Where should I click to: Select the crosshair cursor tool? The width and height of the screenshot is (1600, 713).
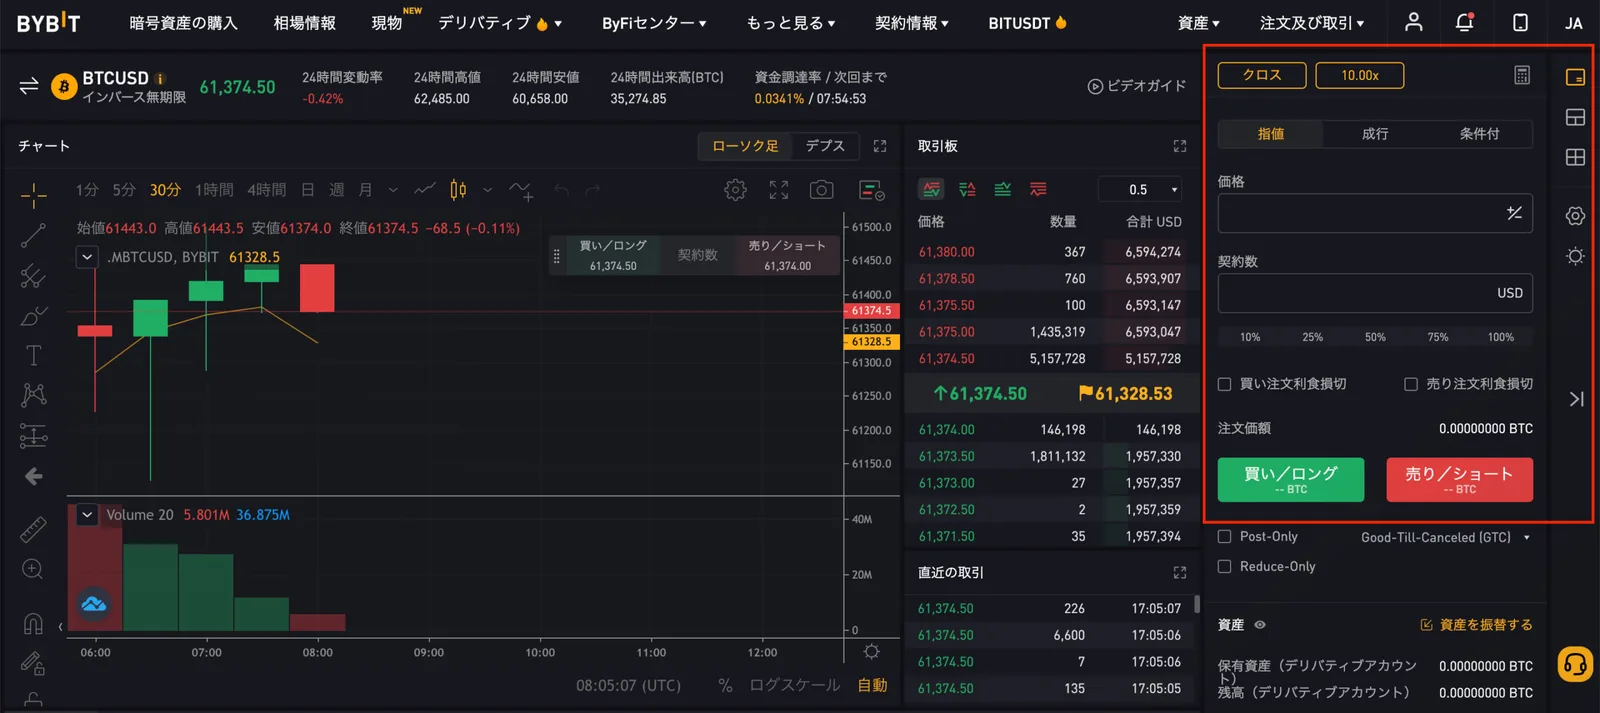pyautogui.click(x=33, y=195)
